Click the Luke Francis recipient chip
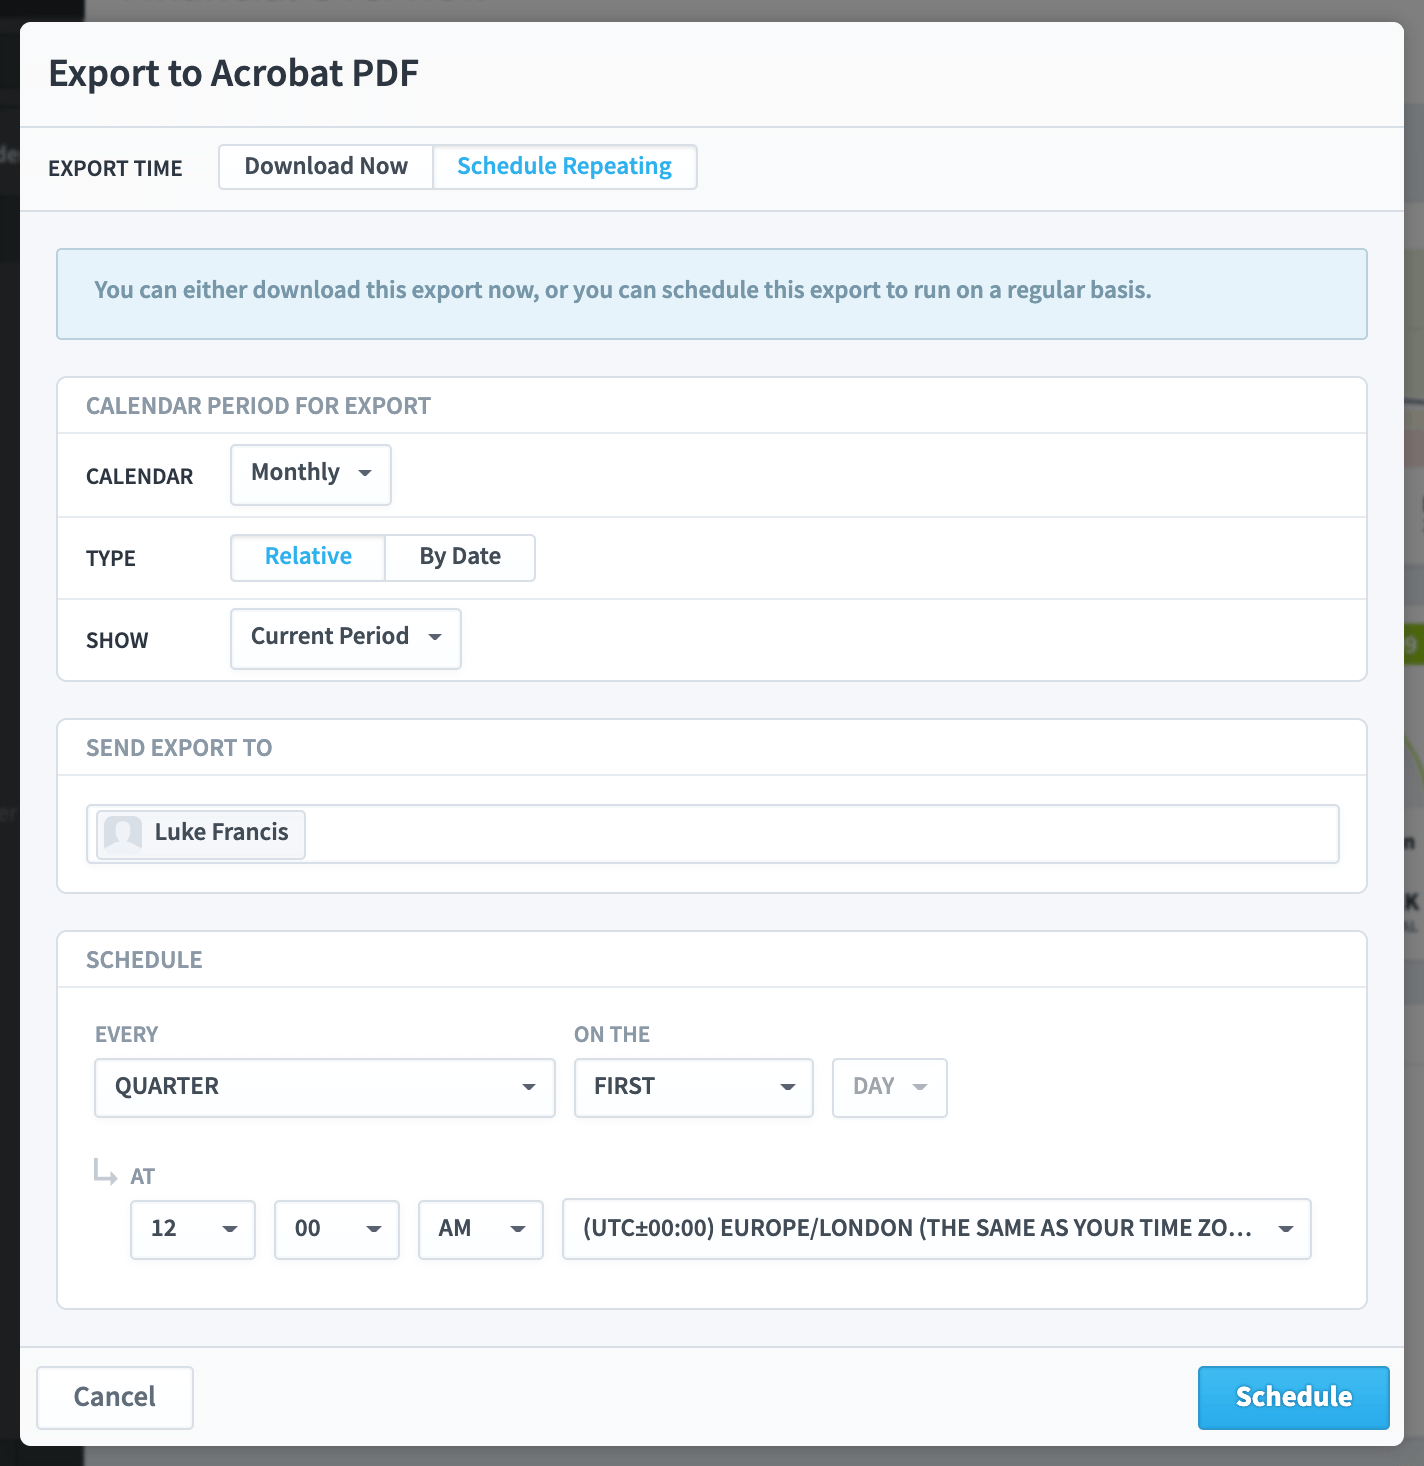Screen dimensions: 1424x1466 [201, 834]
